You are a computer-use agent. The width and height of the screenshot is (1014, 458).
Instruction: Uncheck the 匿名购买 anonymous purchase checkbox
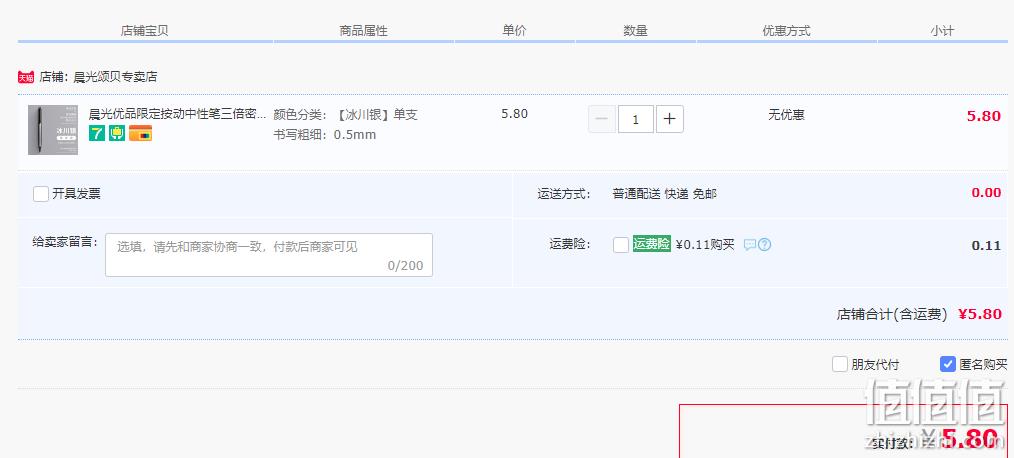coord(947,364)
